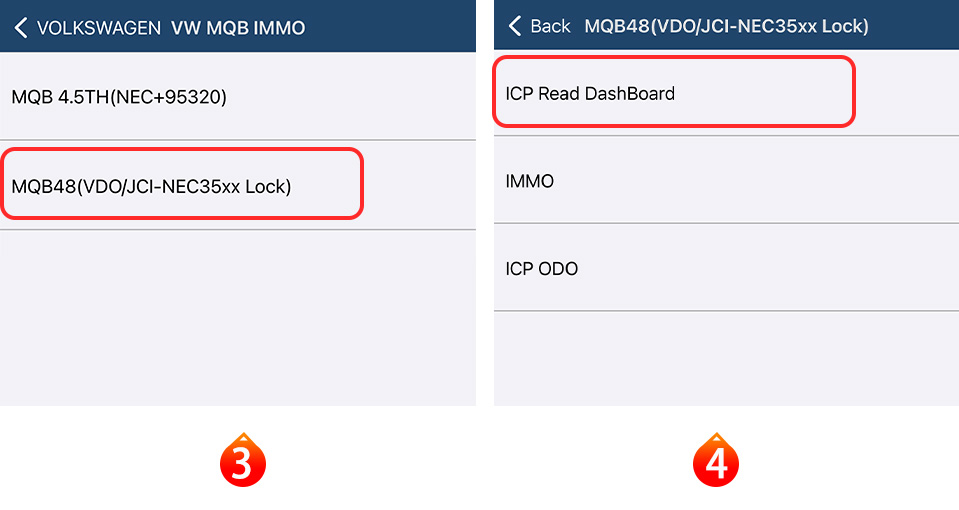The image size is (959, 510).
Task: Click the MQB48 title in right header
Action: (x=725, y=26)
